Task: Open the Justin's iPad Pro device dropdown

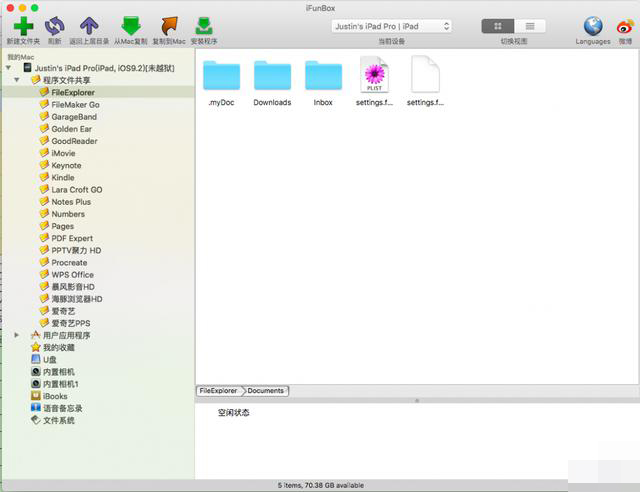Action: (x=391, y=26)
